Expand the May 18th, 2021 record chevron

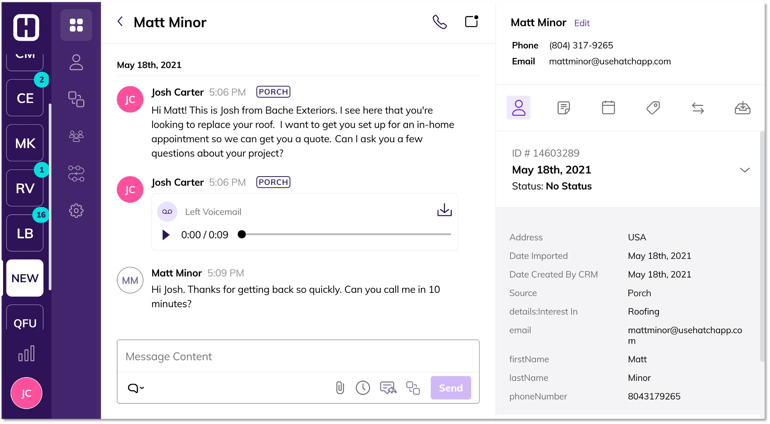click(x=744, y=170)
